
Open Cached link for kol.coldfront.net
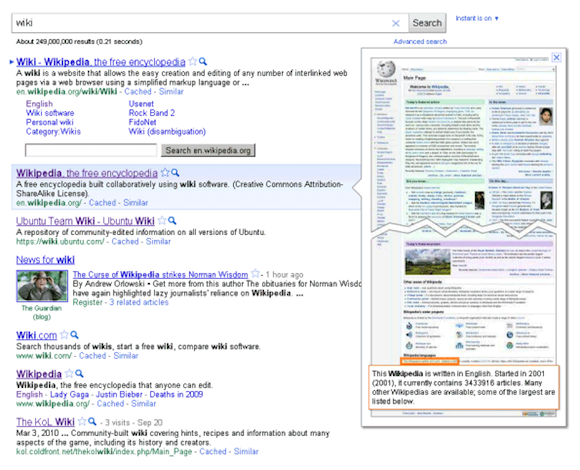coord(213,452)
